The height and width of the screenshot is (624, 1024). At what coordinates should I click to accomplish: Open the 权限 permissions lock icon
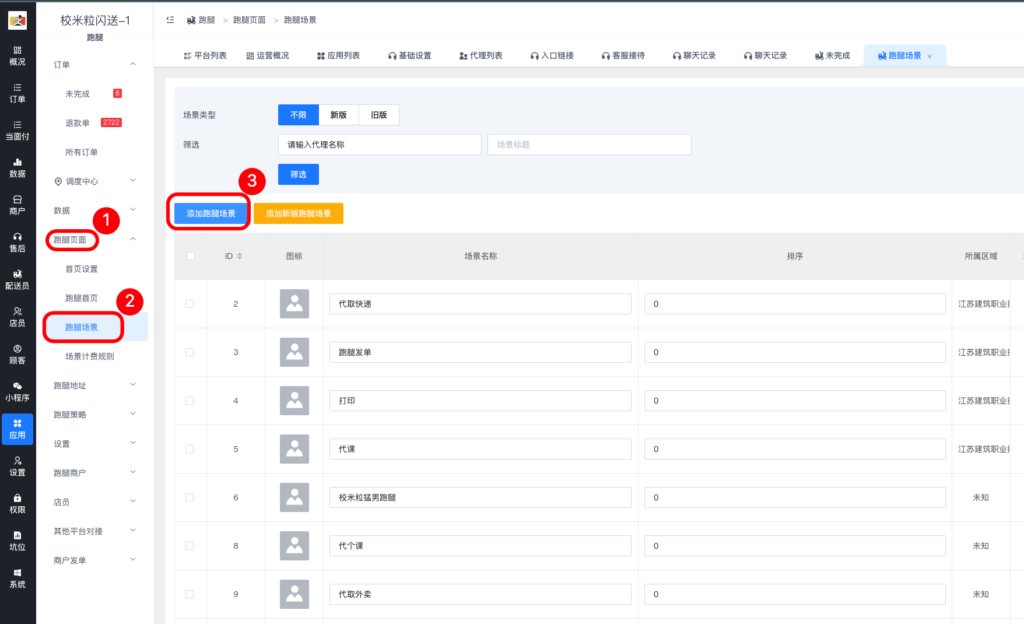[x=17, y=502]
